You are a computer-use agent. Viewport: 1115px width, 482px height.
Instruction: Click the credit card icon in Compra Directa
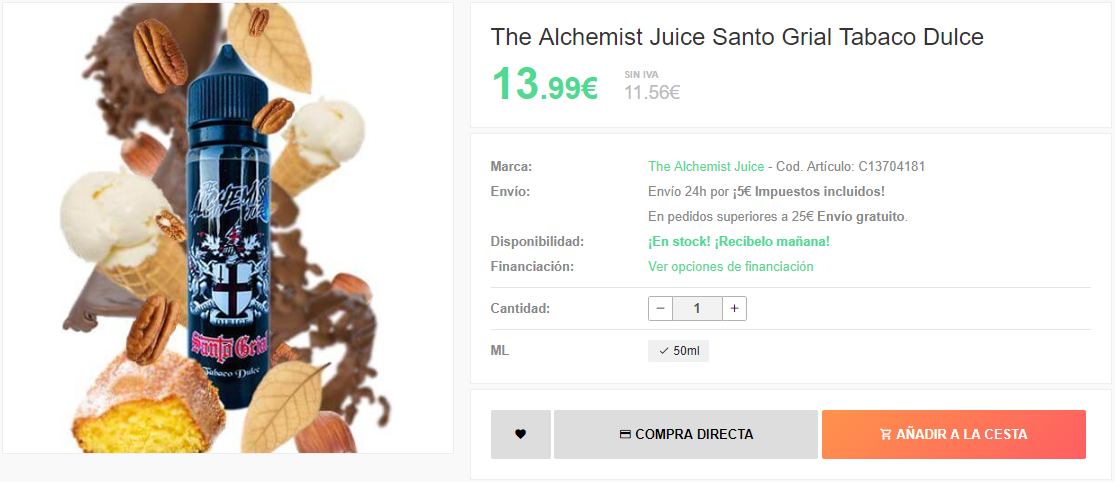point(626,434)
